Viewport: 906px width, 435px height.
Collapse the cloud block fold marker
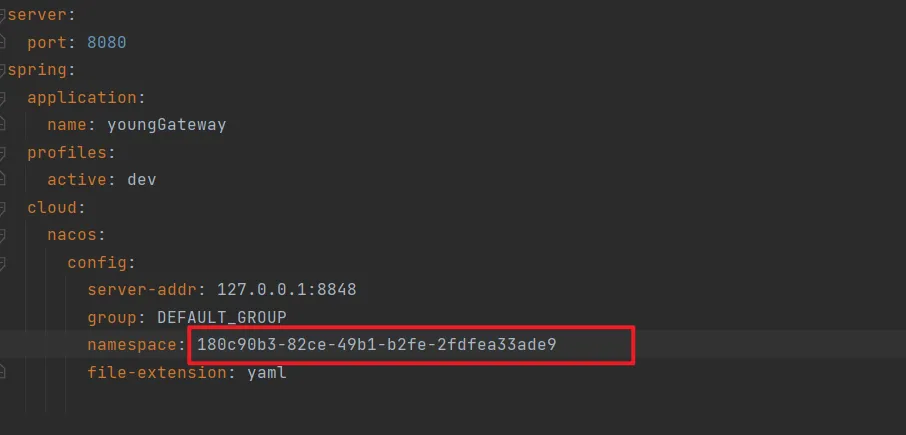tap(4, 208)
